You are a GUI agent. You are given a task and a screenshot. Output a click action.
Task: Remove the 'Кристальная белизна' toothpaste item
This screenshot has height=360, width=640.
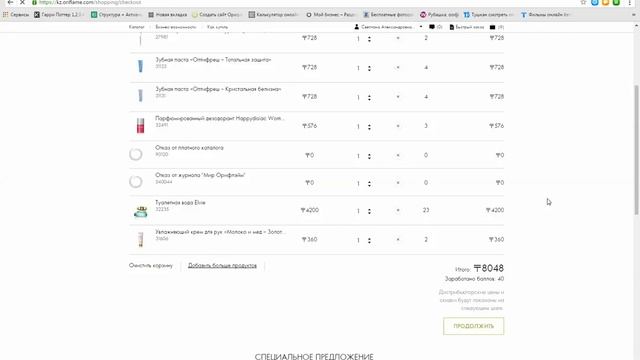click(x=398, y=97)
